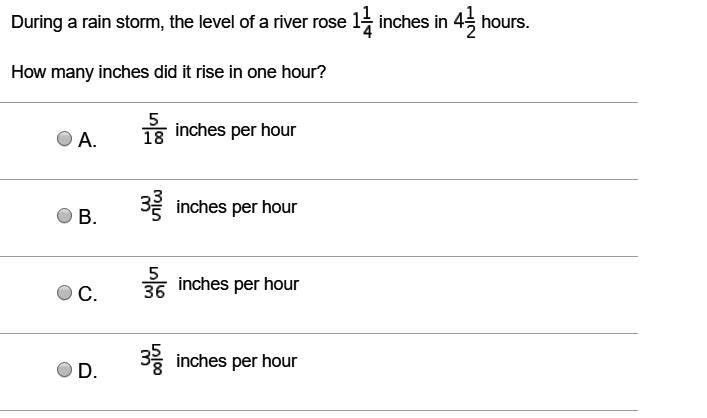The image size is (707, 418).
Task: Mark the option C radio button
Action: click(x=66, y=294)
